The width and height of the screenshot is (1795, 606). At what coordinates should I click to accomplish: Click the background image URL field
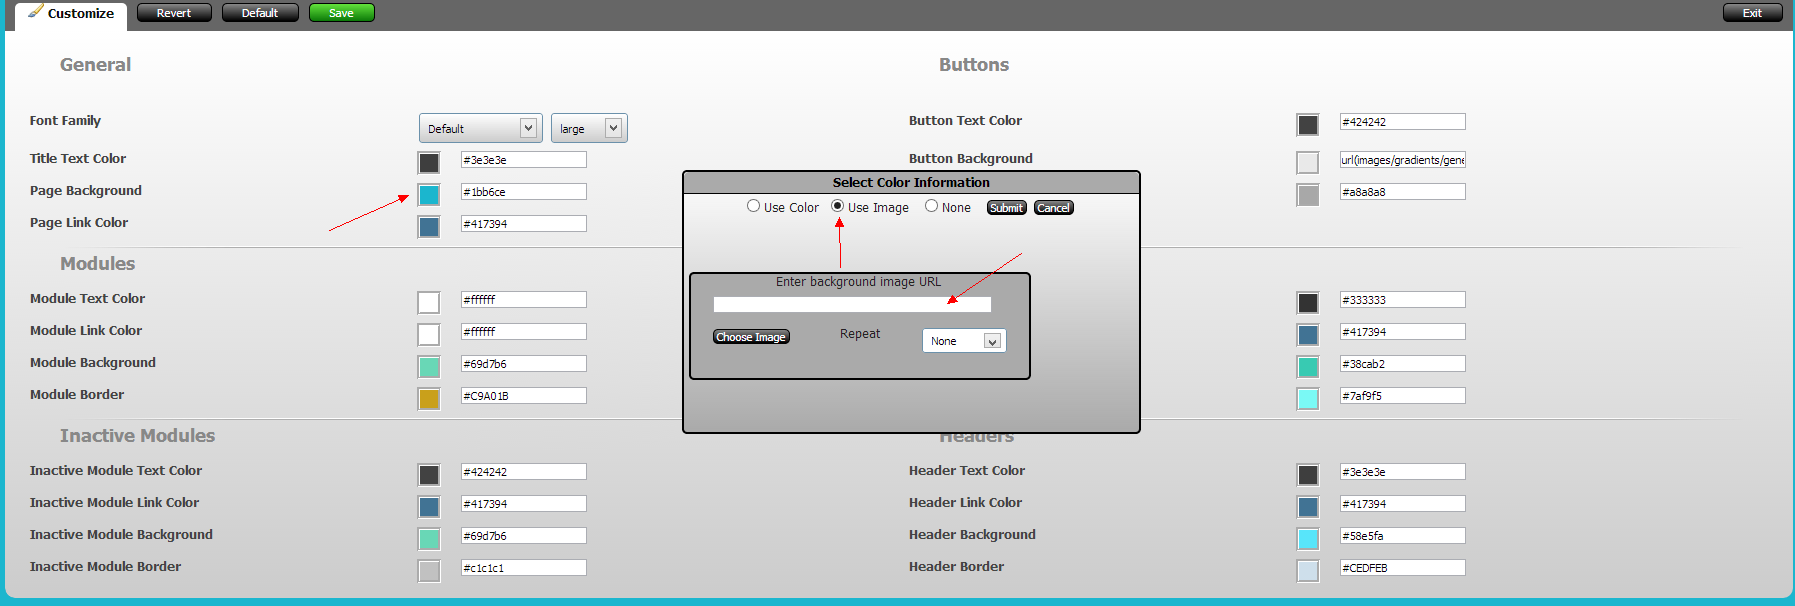(852, 305)
